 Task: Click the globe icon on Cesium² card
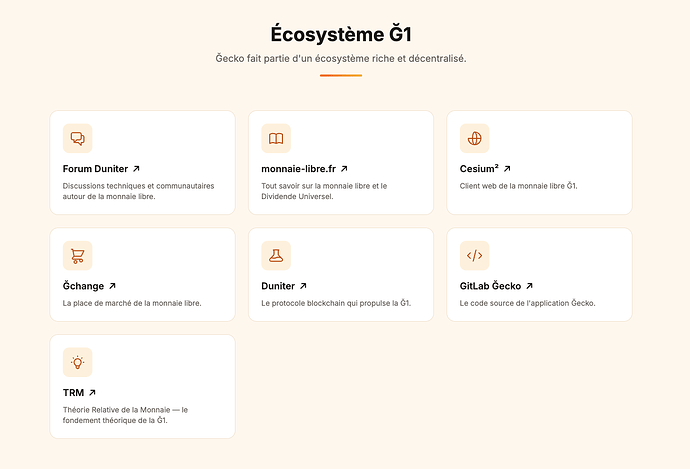click(x=474, y=139)
